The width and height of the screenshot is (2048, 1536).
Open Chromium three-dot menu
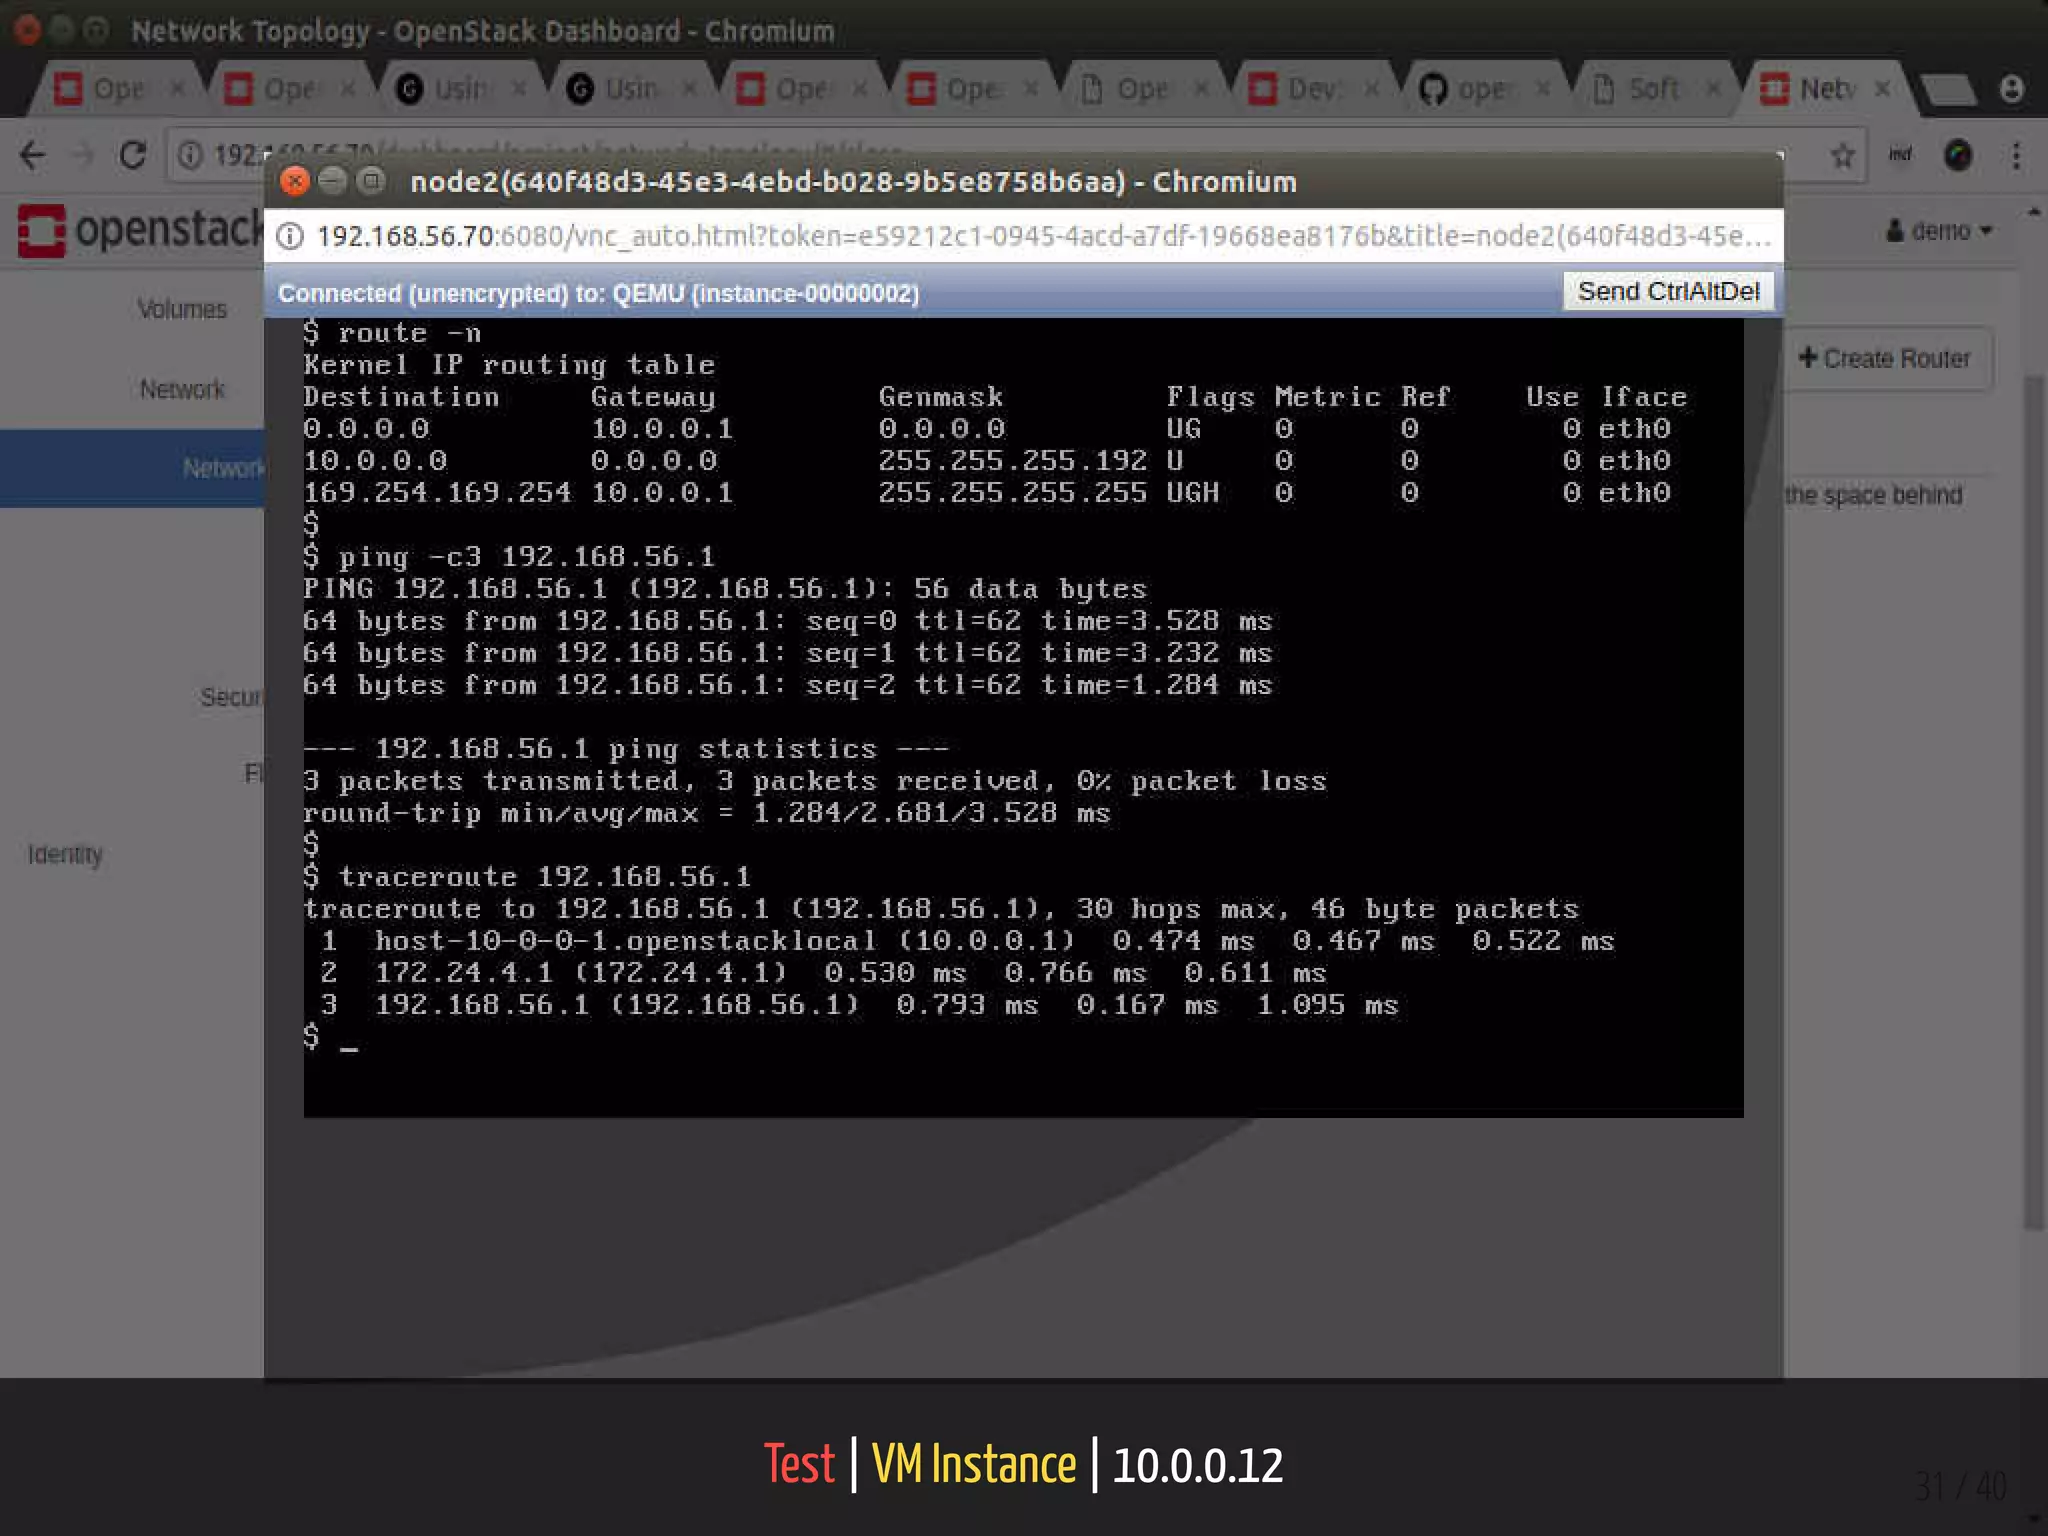2016,155
